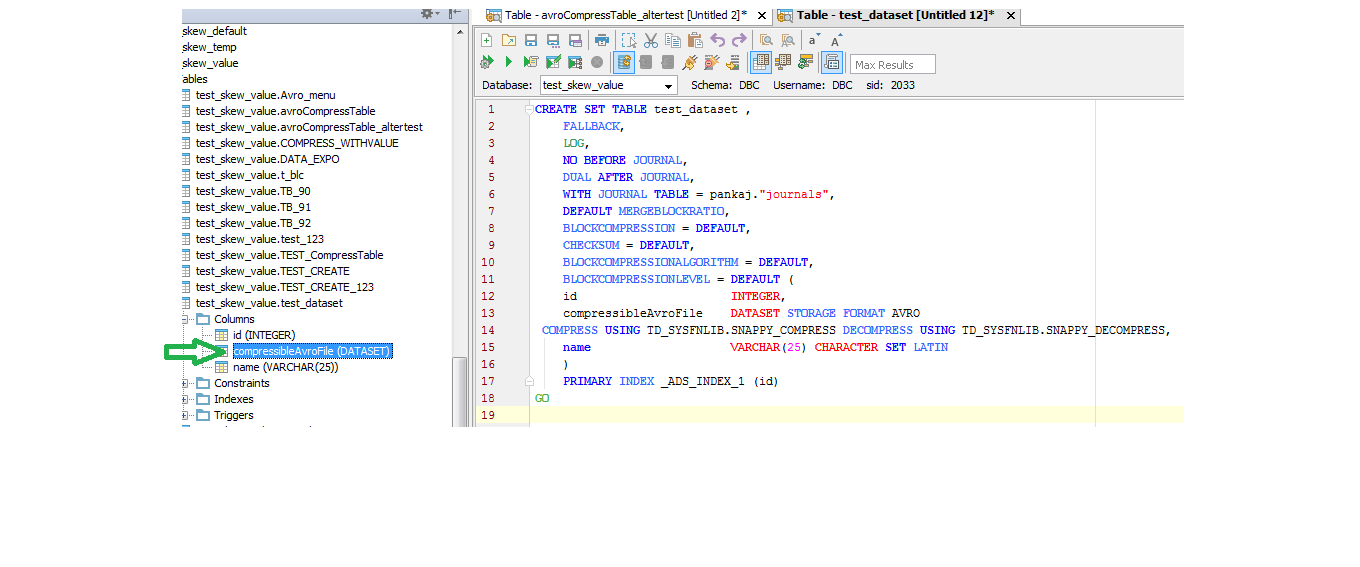Image resolution: width=1360 pixels, height=567 pixels.
Task: Click the greyed commit transaction icon
Action: pyautogui.click(x=646, y=62)
